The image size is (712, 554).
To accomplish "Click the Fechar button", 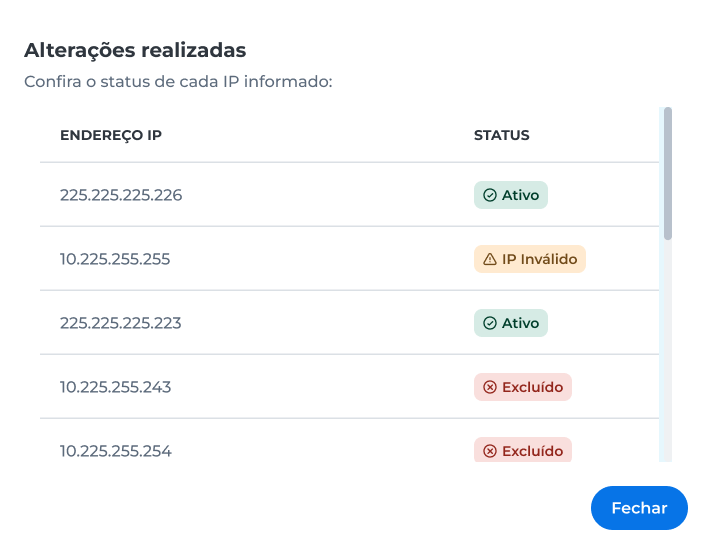I will point(639,508).
